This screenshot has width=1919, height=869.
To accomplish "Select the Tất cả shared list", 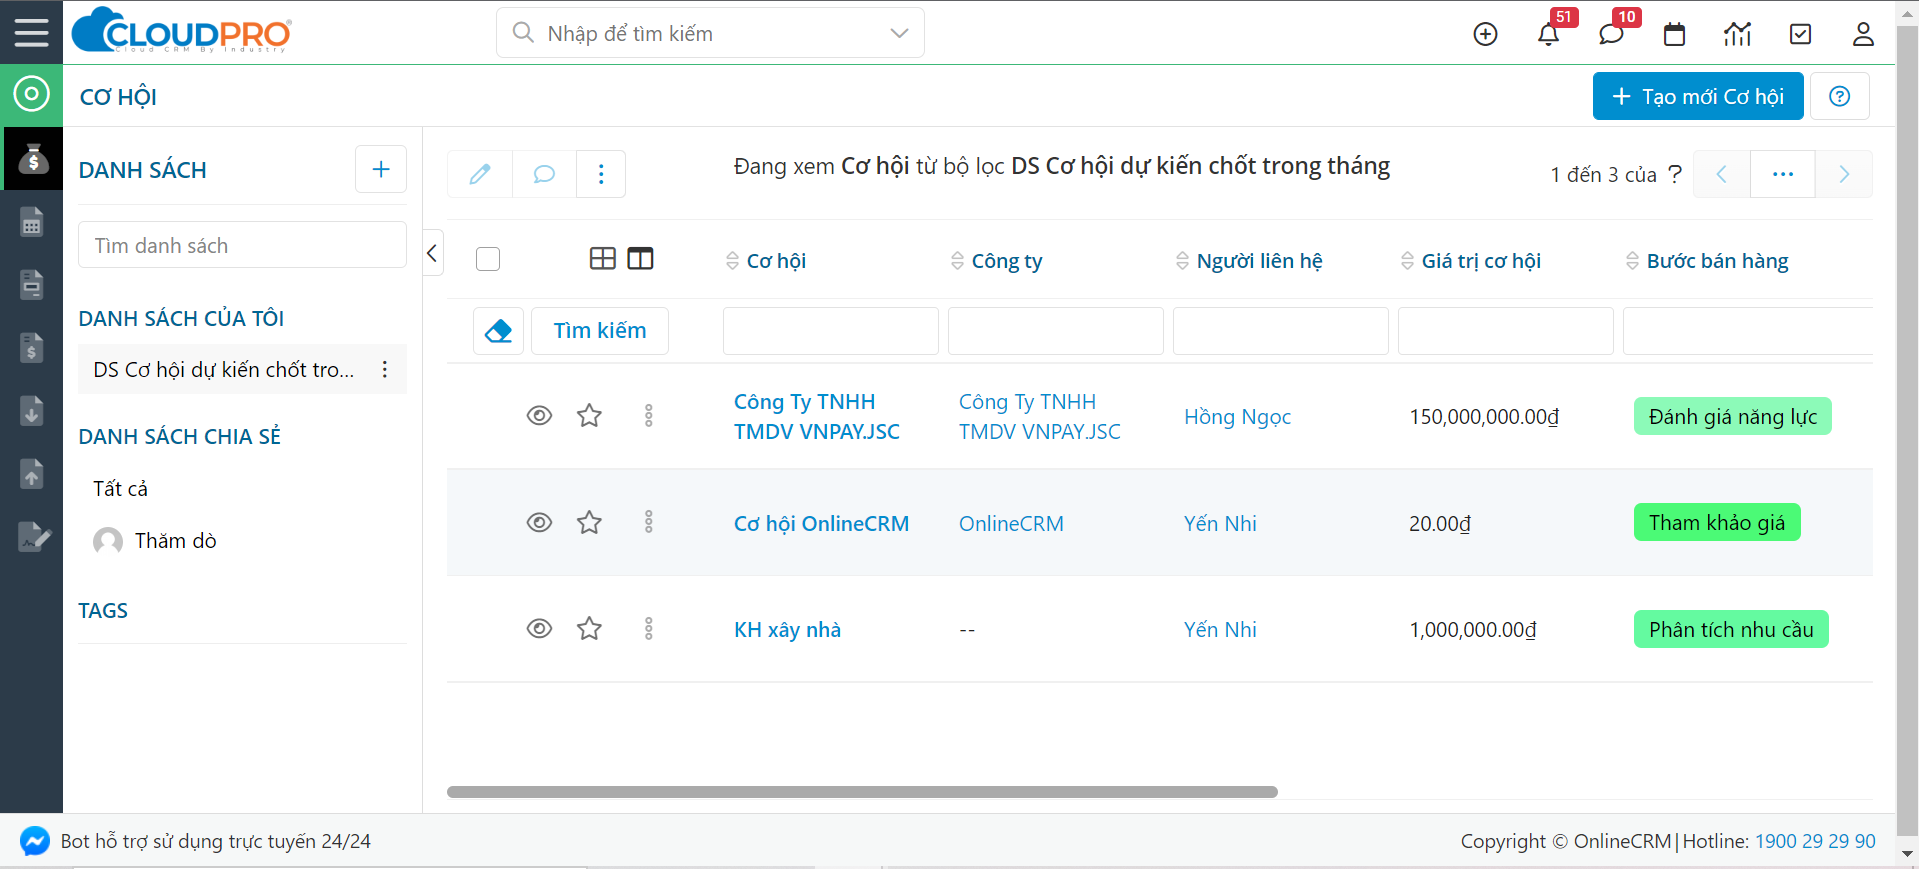I will tap(120, 488).
